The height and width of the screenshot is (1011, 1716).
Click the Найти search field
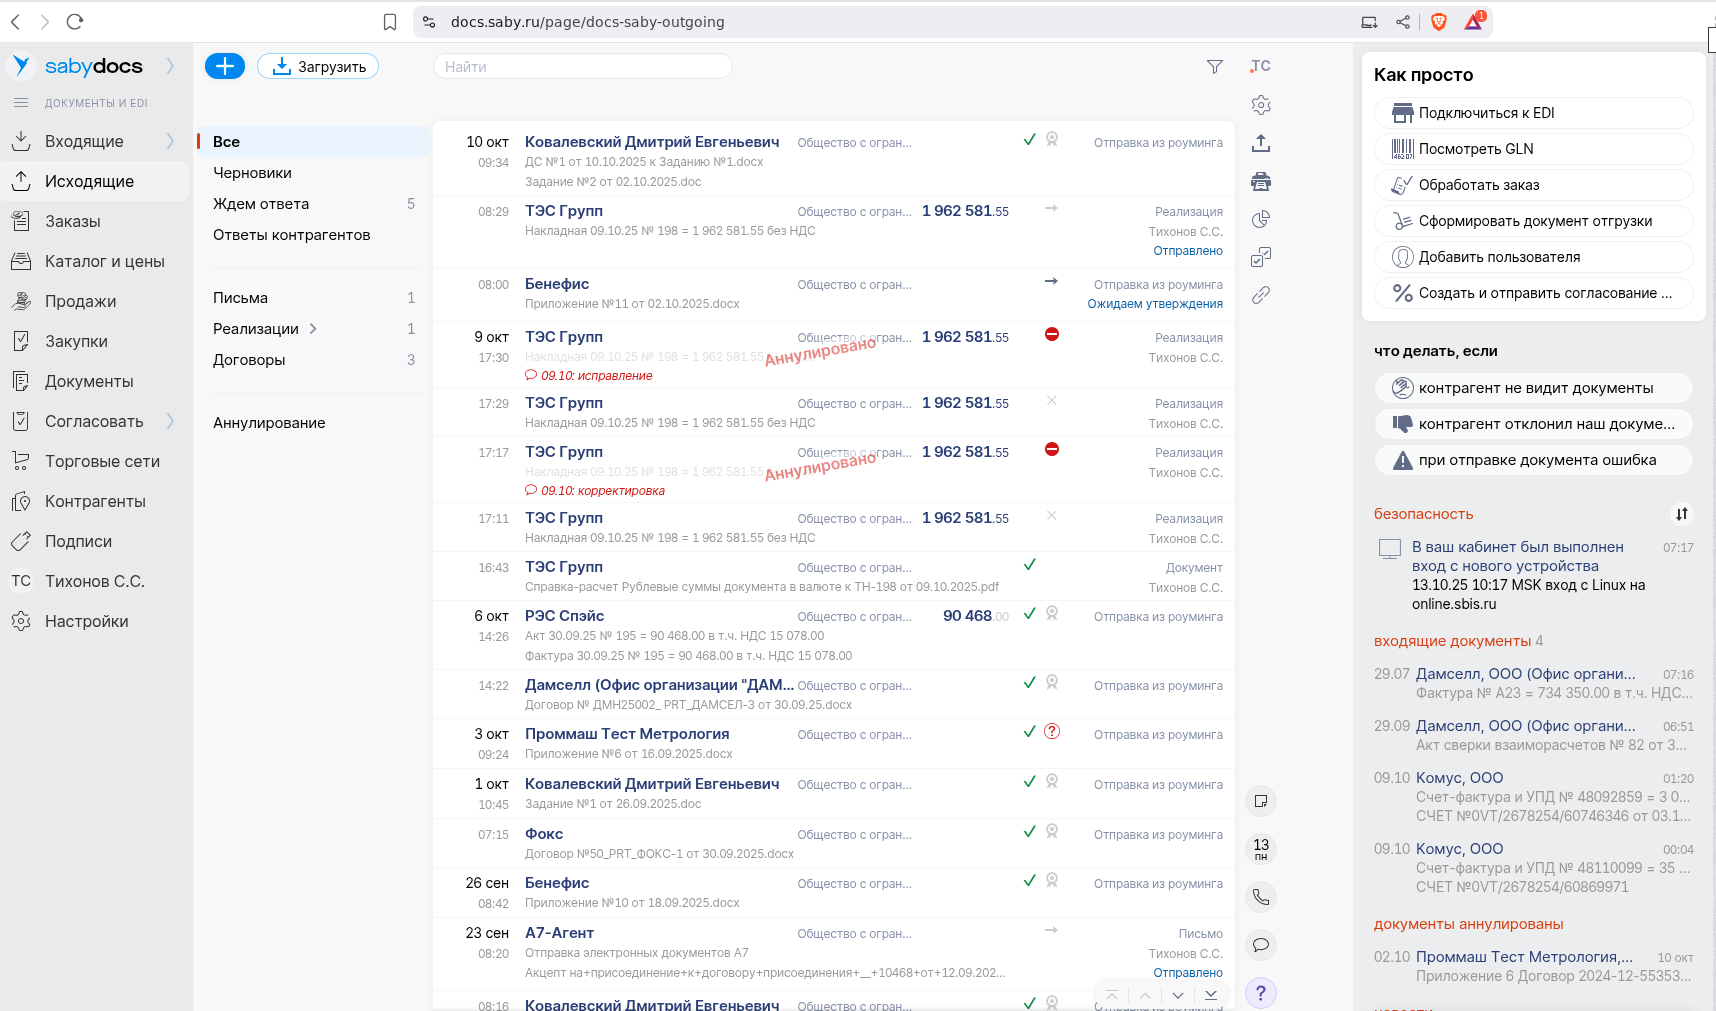582,67
